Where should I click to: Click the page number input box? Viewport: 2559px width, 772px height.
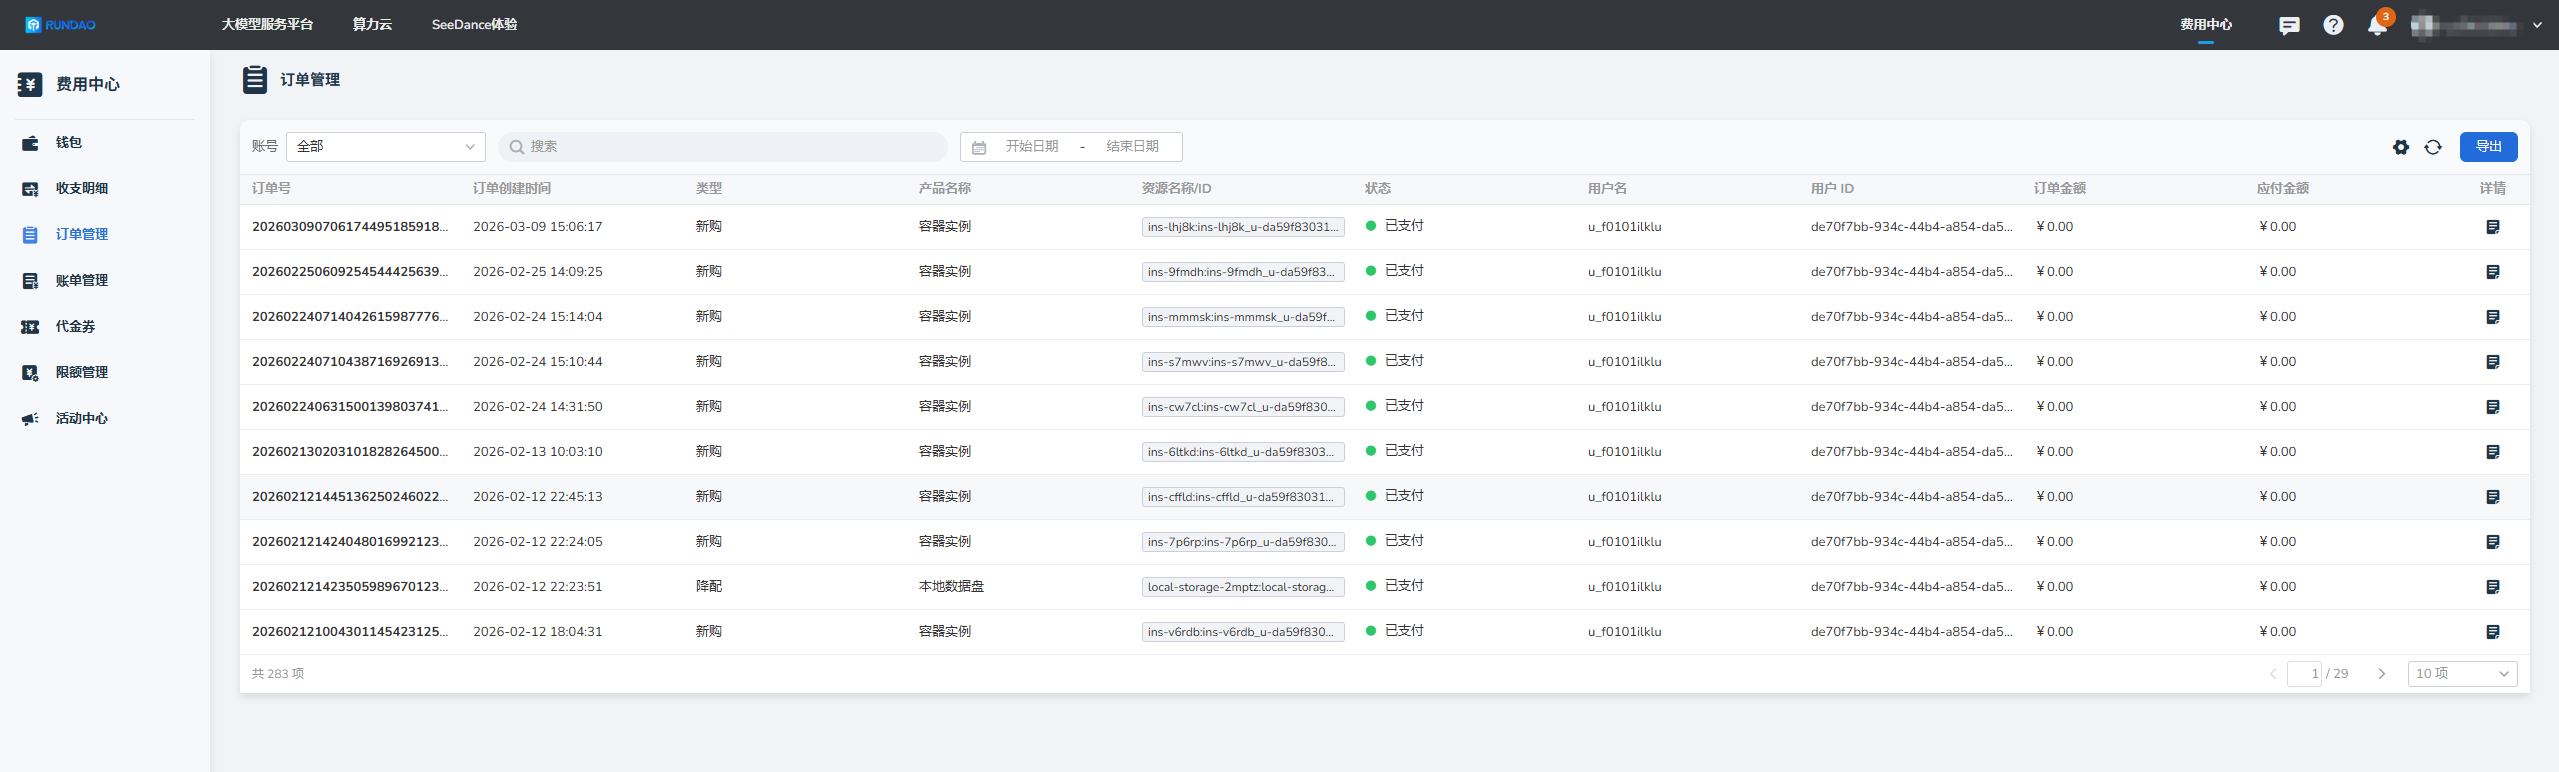pyautogui.click(x=2304, y=674)
